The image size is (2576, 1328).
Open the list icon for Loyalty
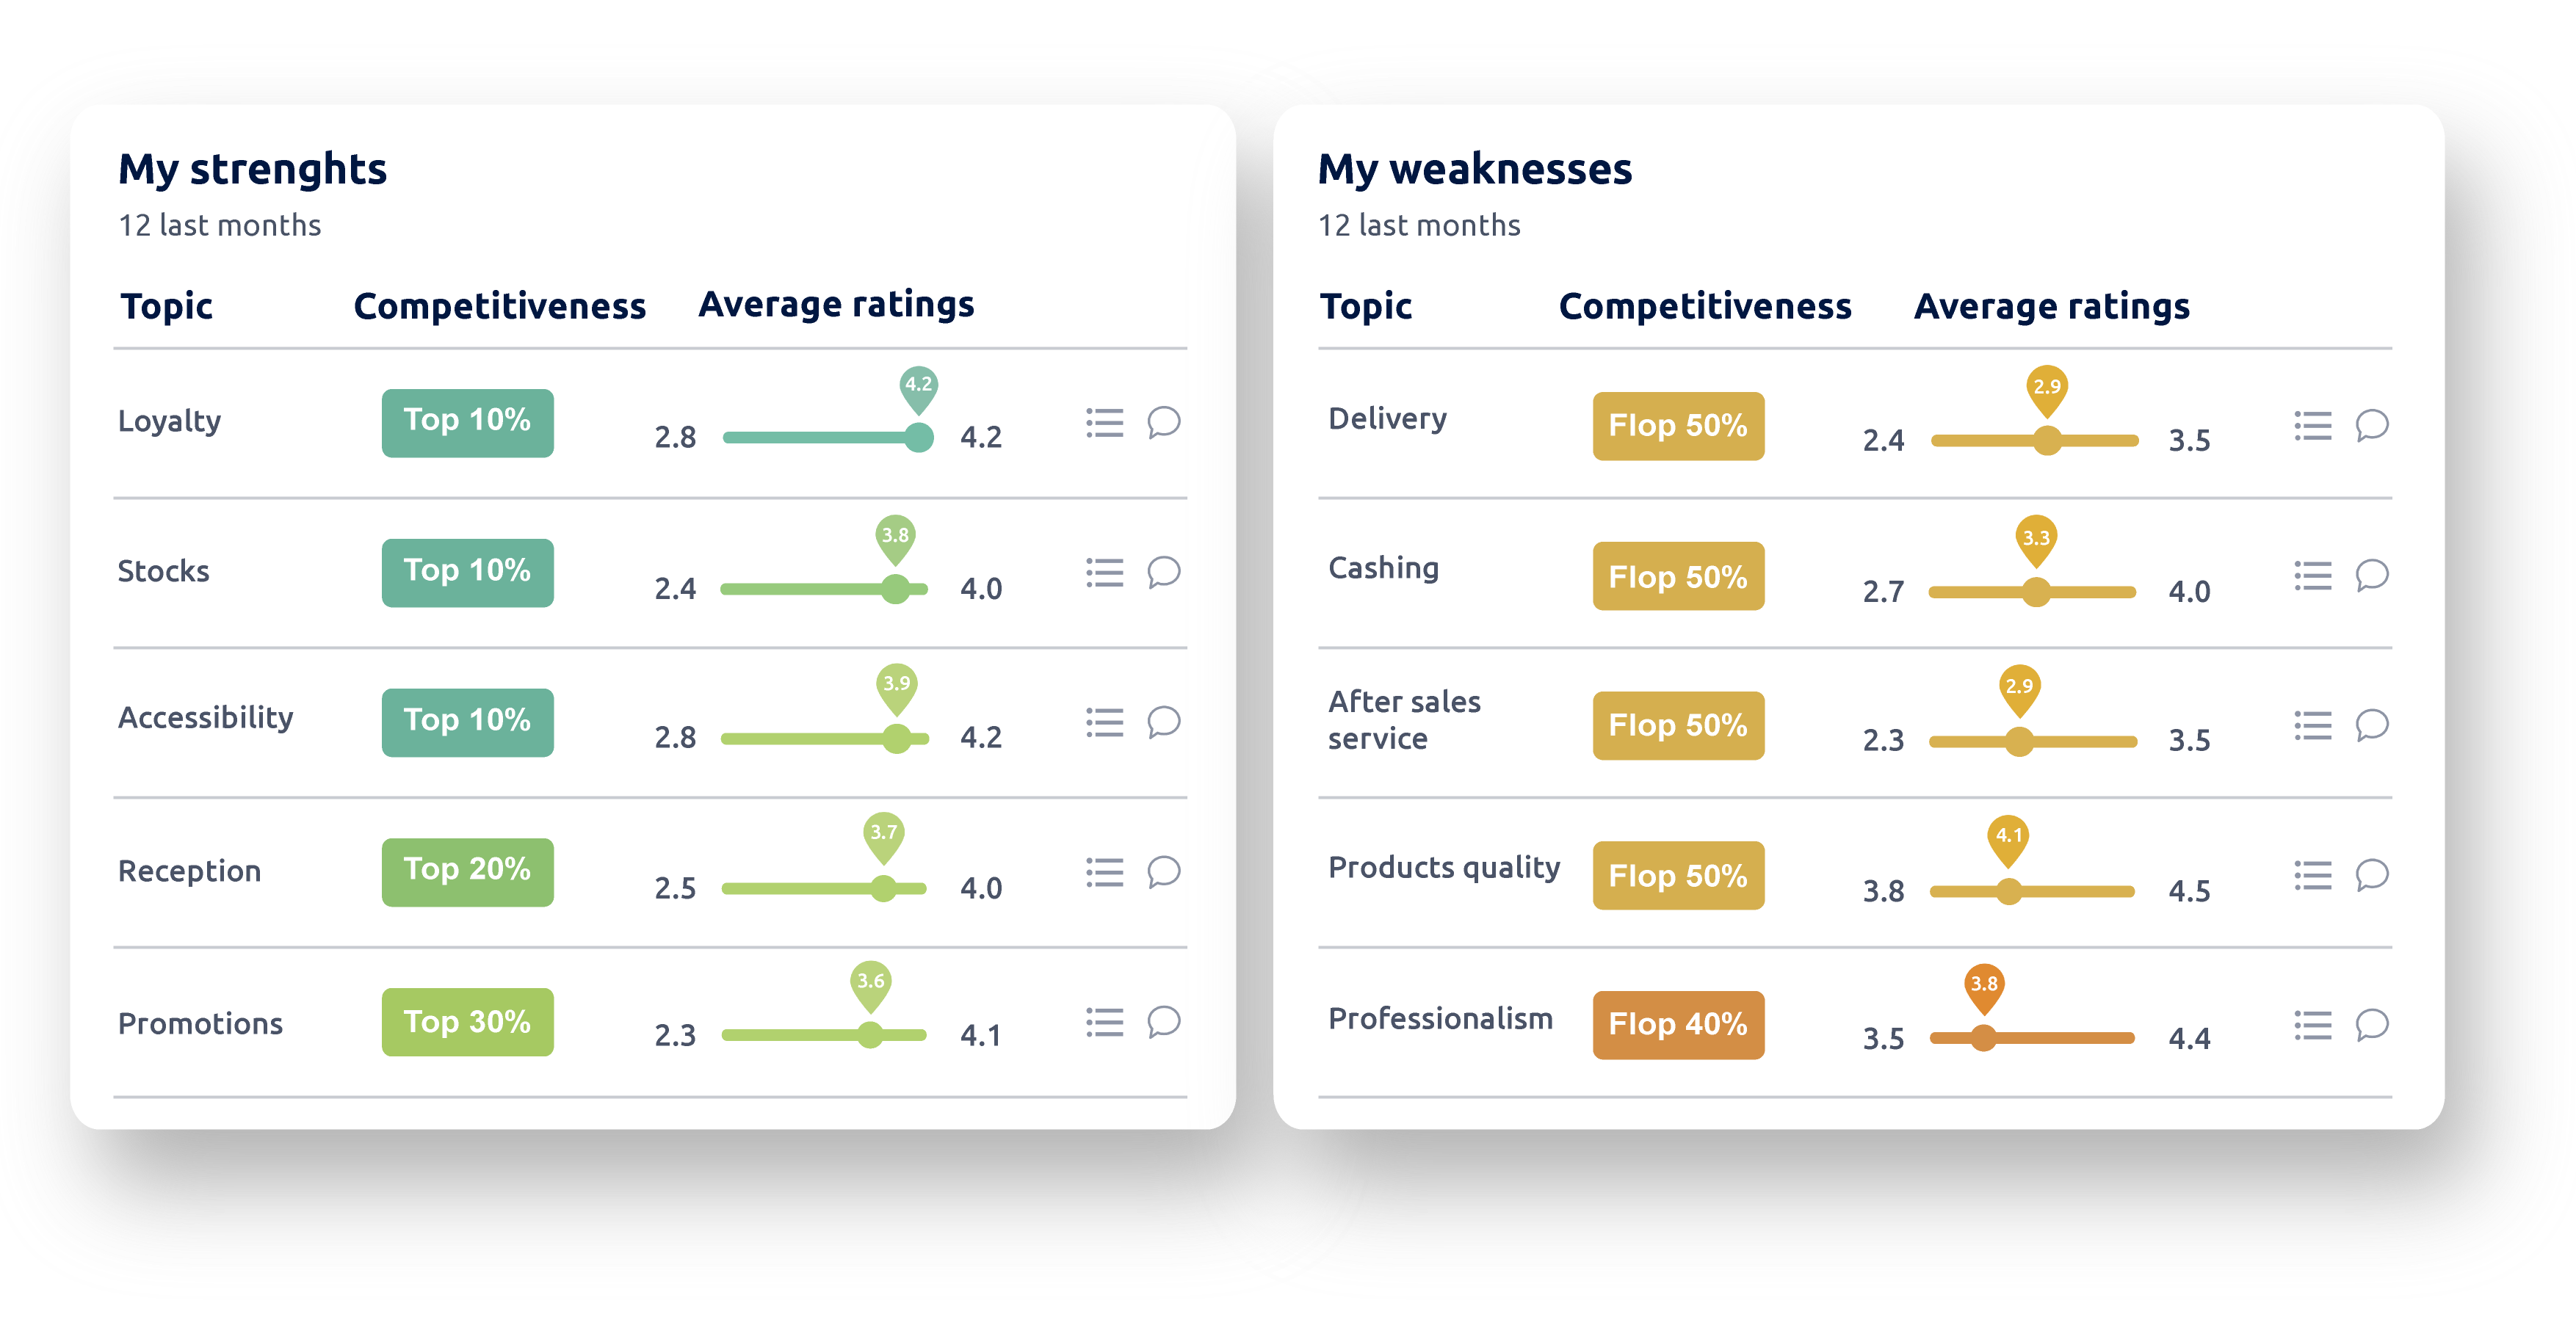tap(1104, 423)
